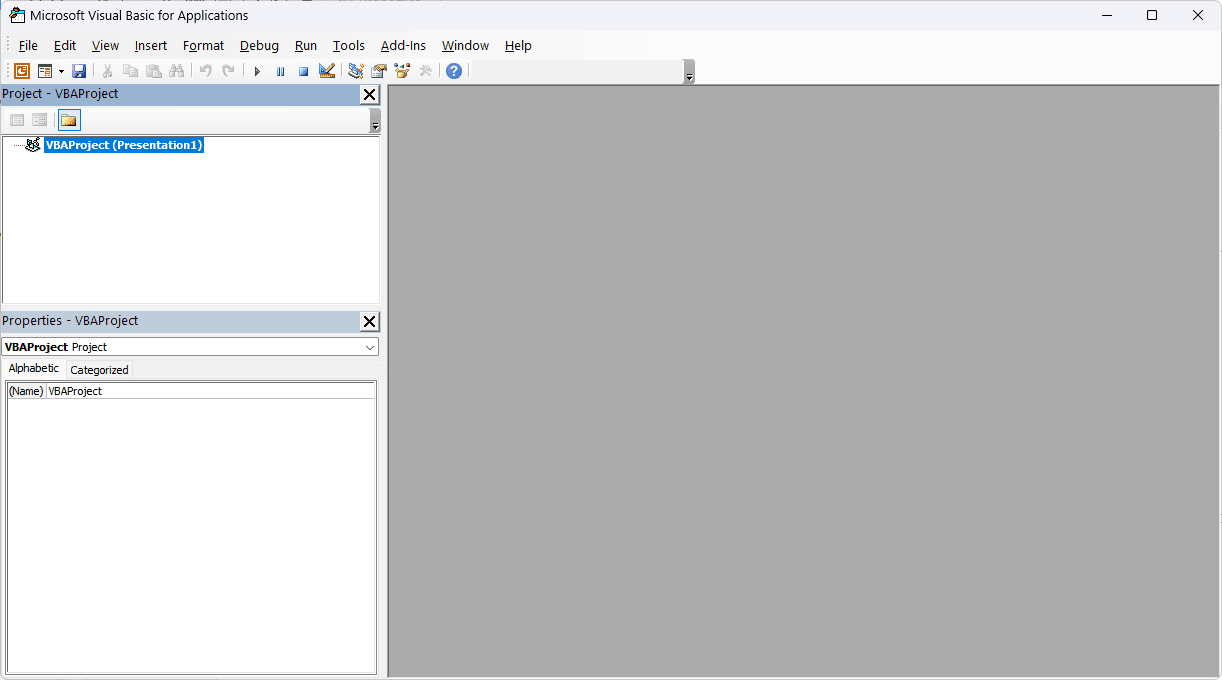Click the Insert UserForm toolbar icon
Image resolution: width=1222 pixels, height=680 pixels.
tap(45, 71)
